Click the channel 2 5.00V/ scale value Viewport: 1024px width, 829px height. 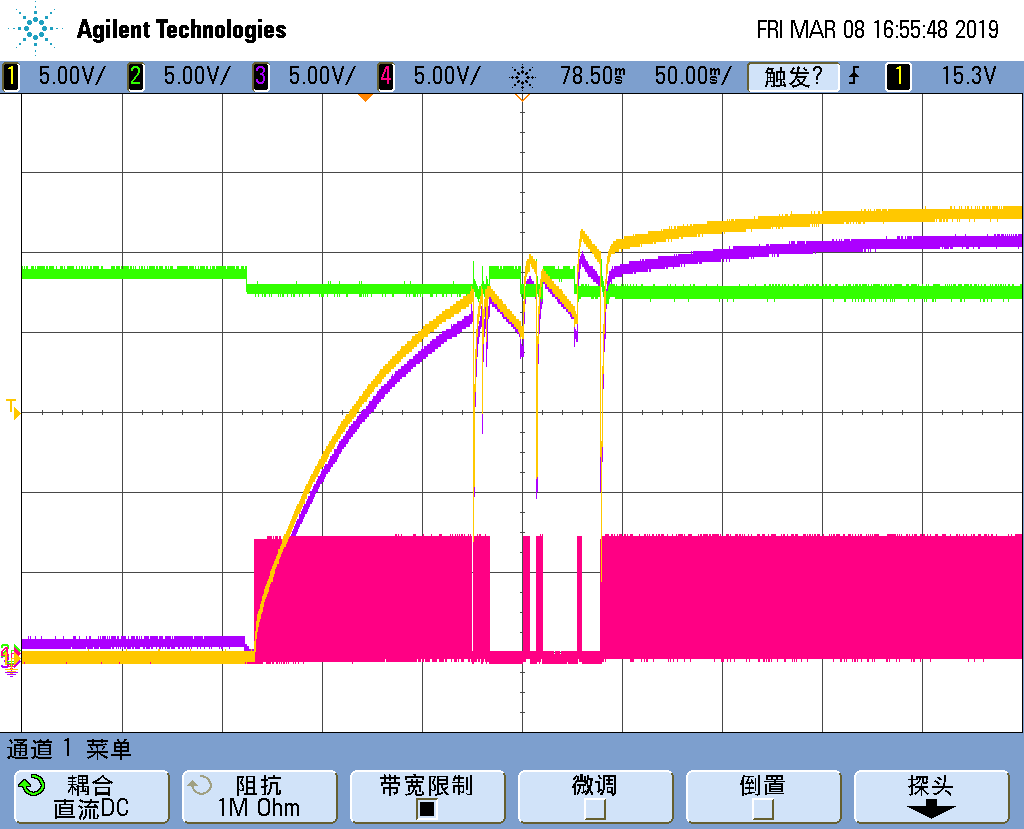pyautogui.click(x=197, y=76)
